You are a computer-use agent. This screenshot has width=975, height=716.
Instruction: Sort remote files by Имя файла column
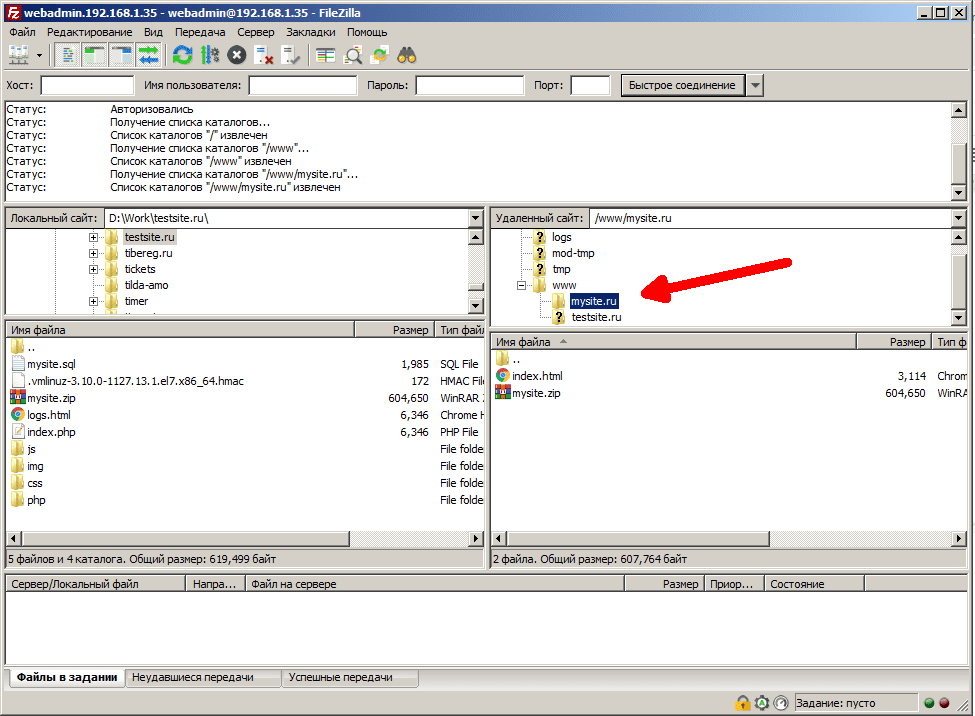673,342
